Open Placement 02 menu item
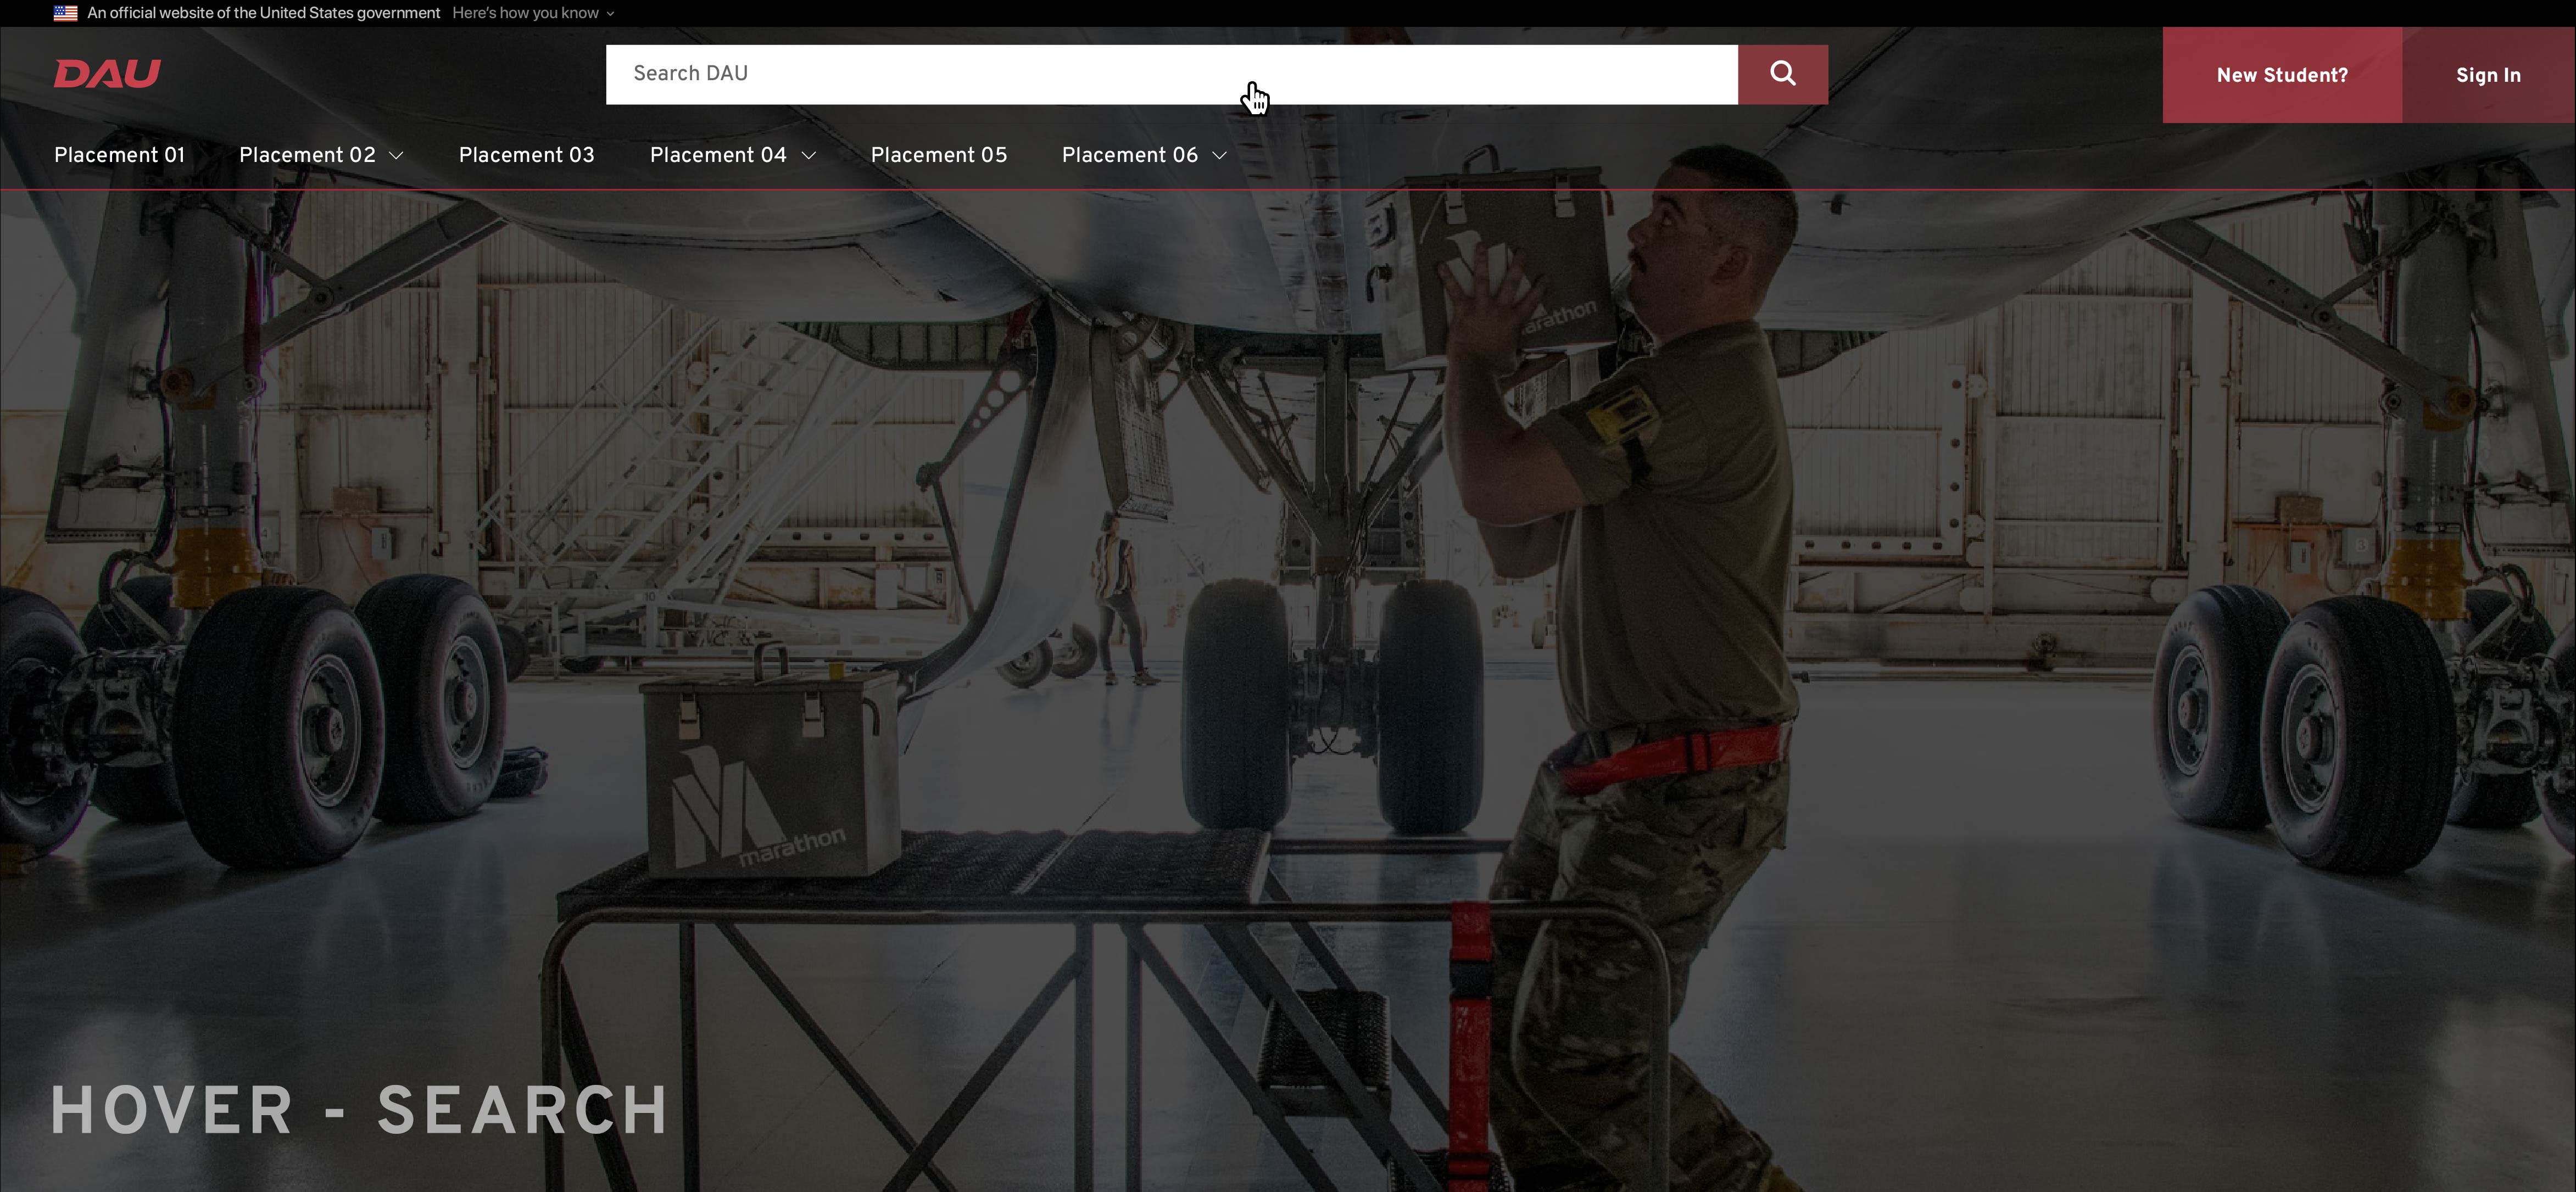This screenshot has height=1192, width=2576. tap(307, 155)
